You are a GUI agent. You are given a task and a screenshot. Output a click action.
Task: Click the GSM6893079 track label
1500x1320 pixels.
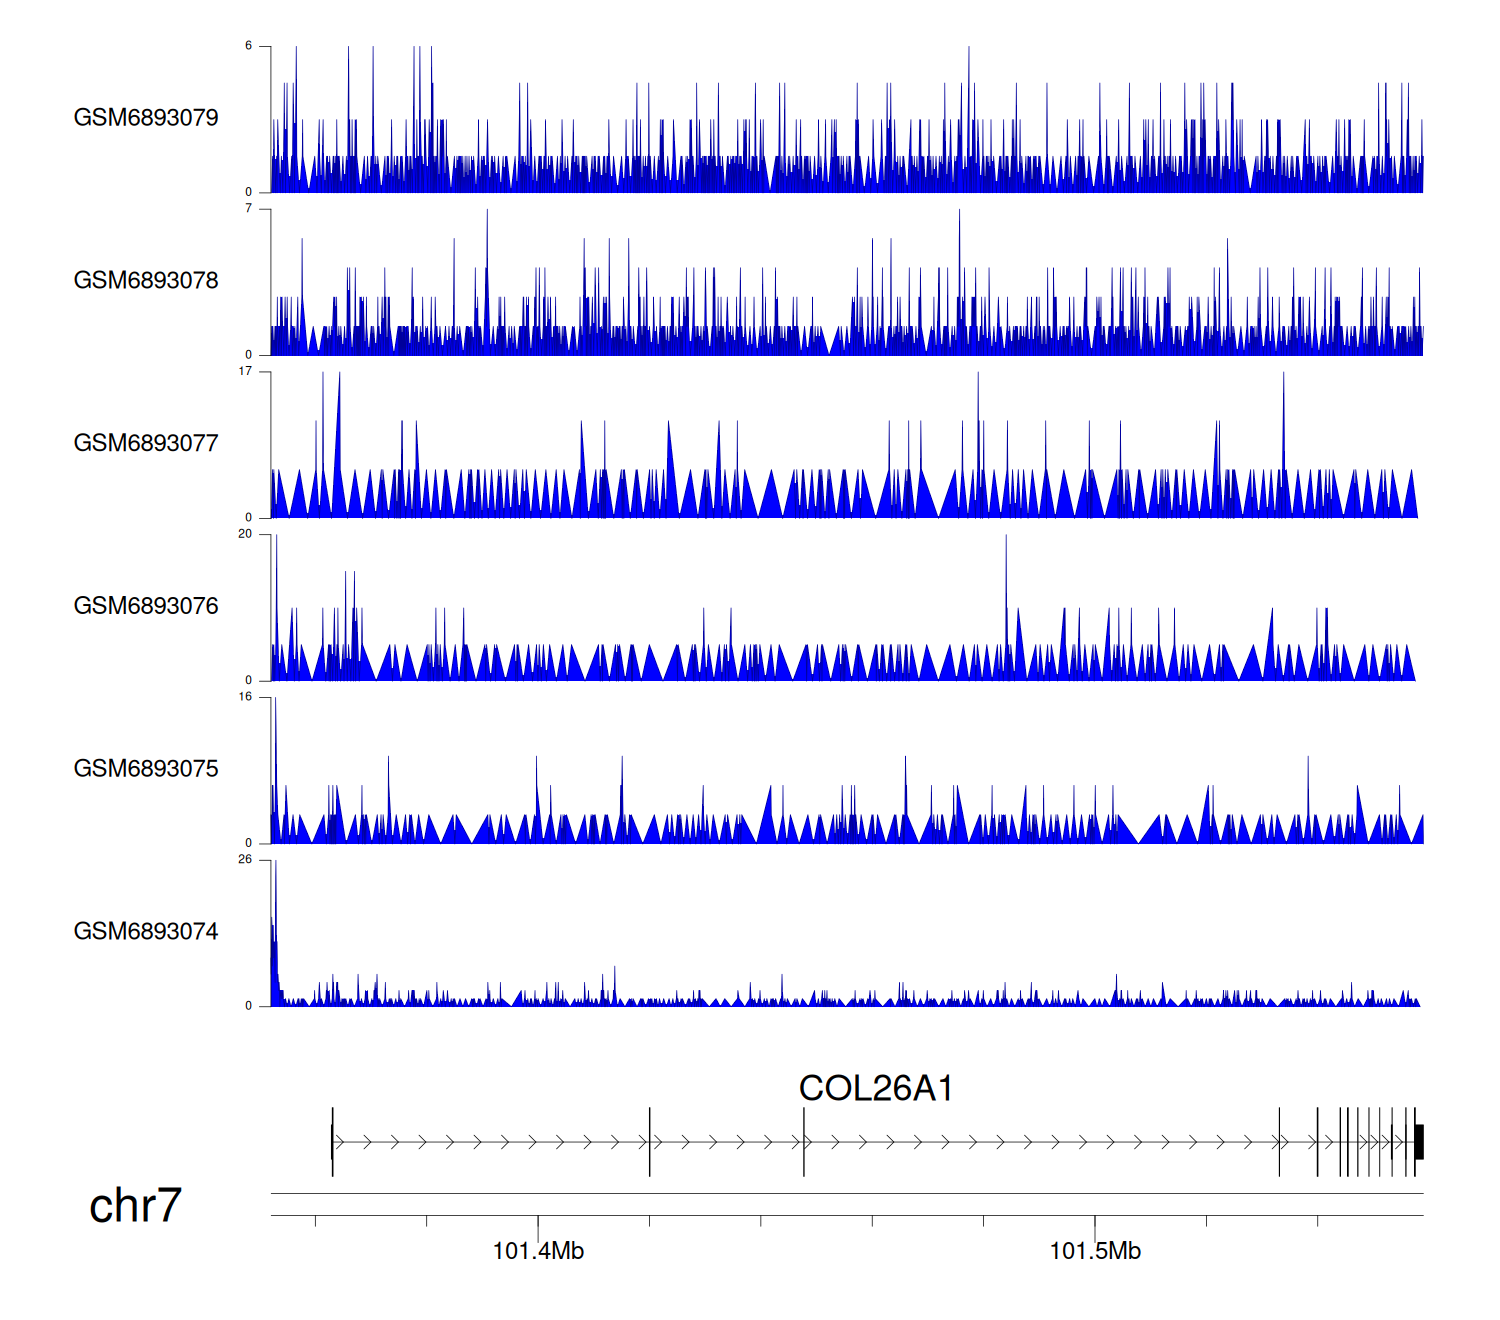(x=146, y=118)
